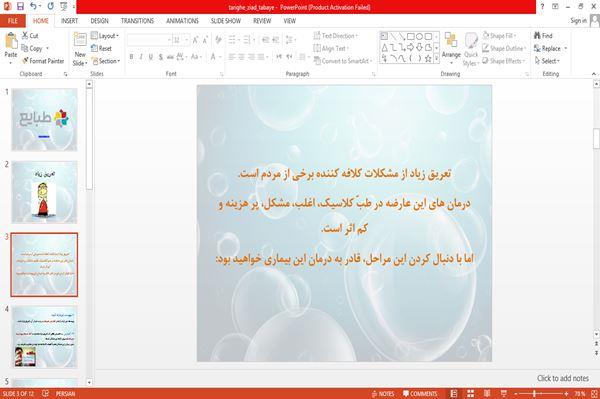
Task: Select slide 4 thumbnail
Action: [44, 337]
